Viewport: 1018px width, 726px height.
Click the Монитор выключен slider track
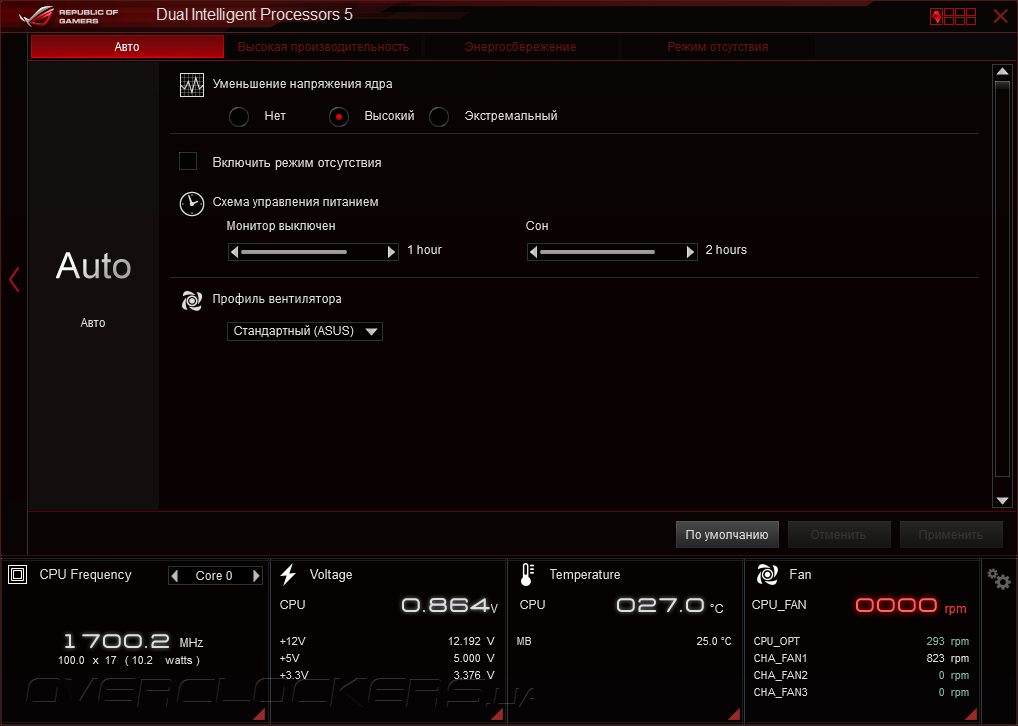pos(313,252)
